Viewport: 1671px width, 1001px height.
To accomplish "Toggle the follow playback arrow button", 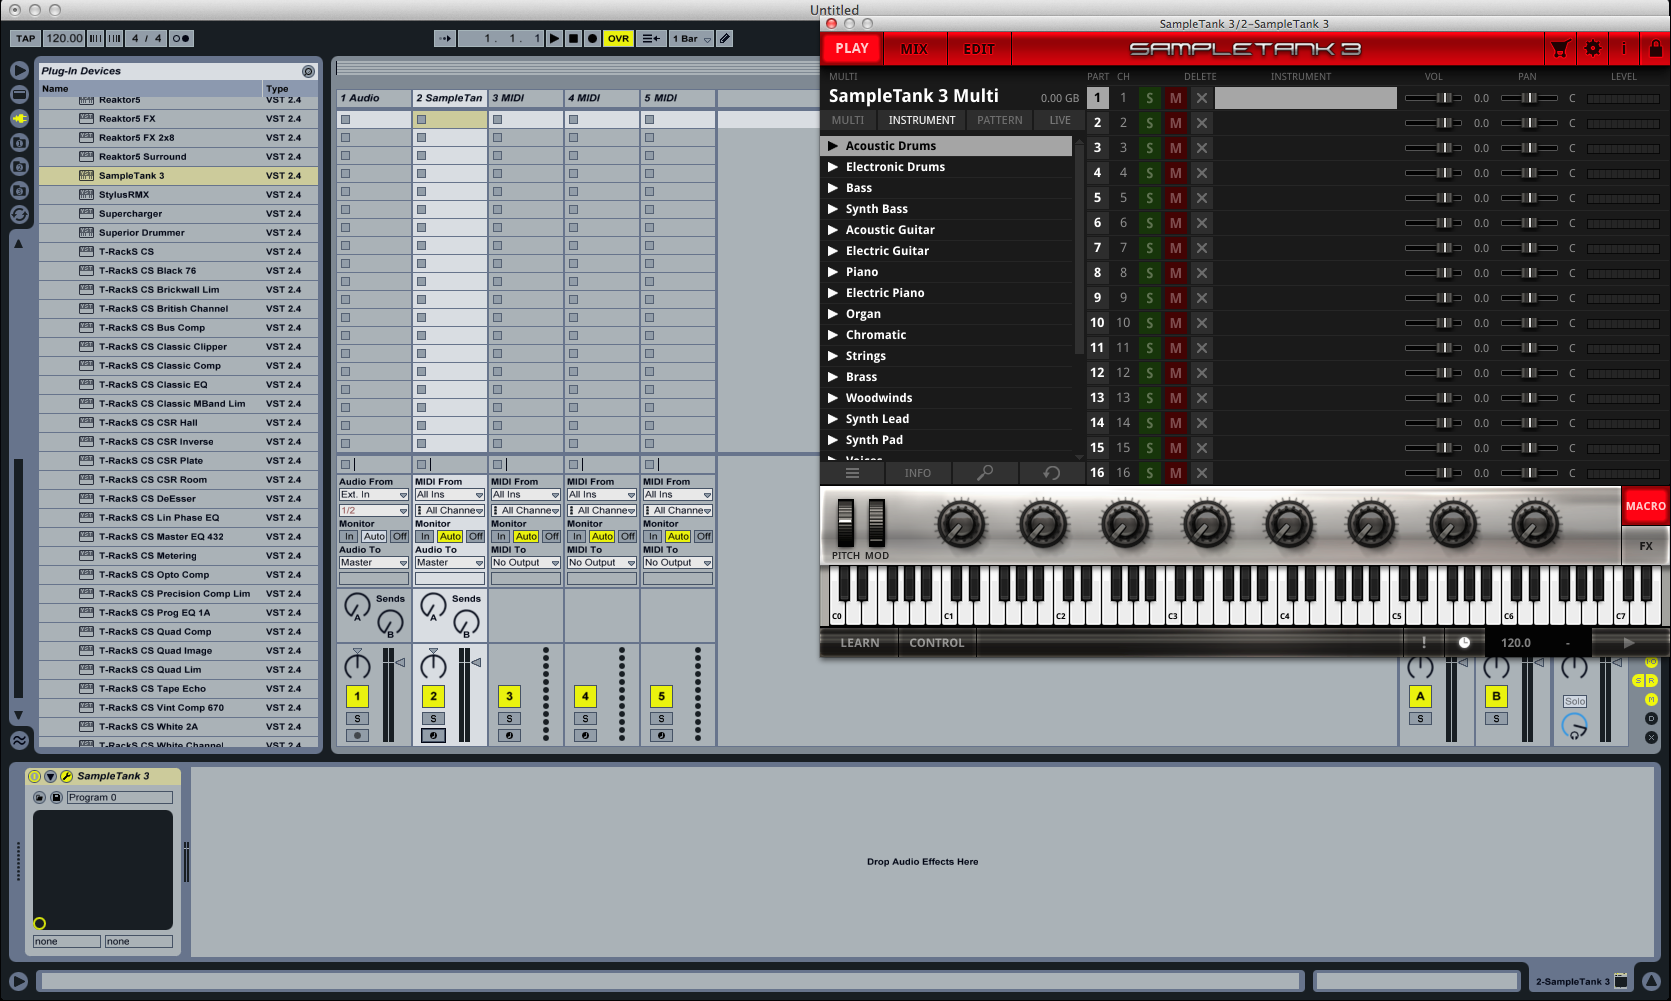I will [x=444, y=38].
